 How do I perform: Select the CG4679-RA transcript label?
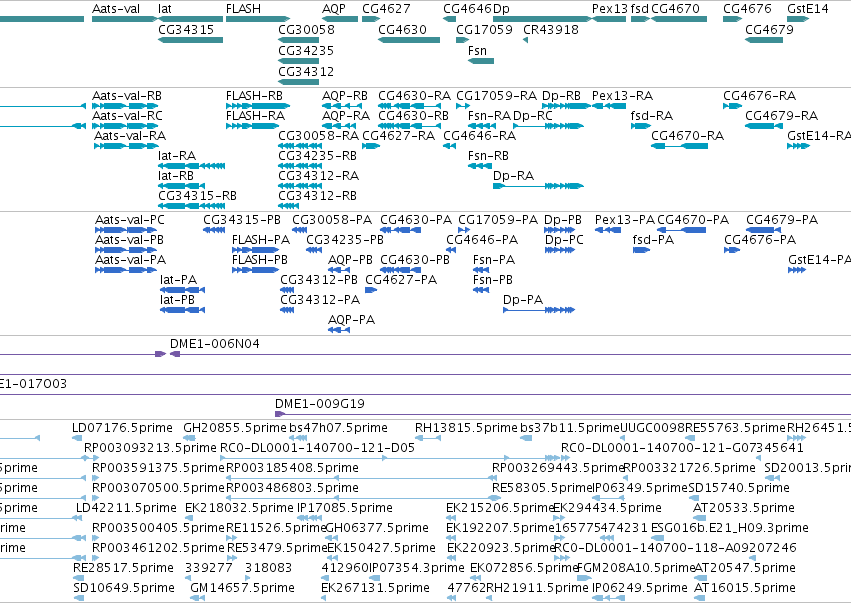coord(782,116)
